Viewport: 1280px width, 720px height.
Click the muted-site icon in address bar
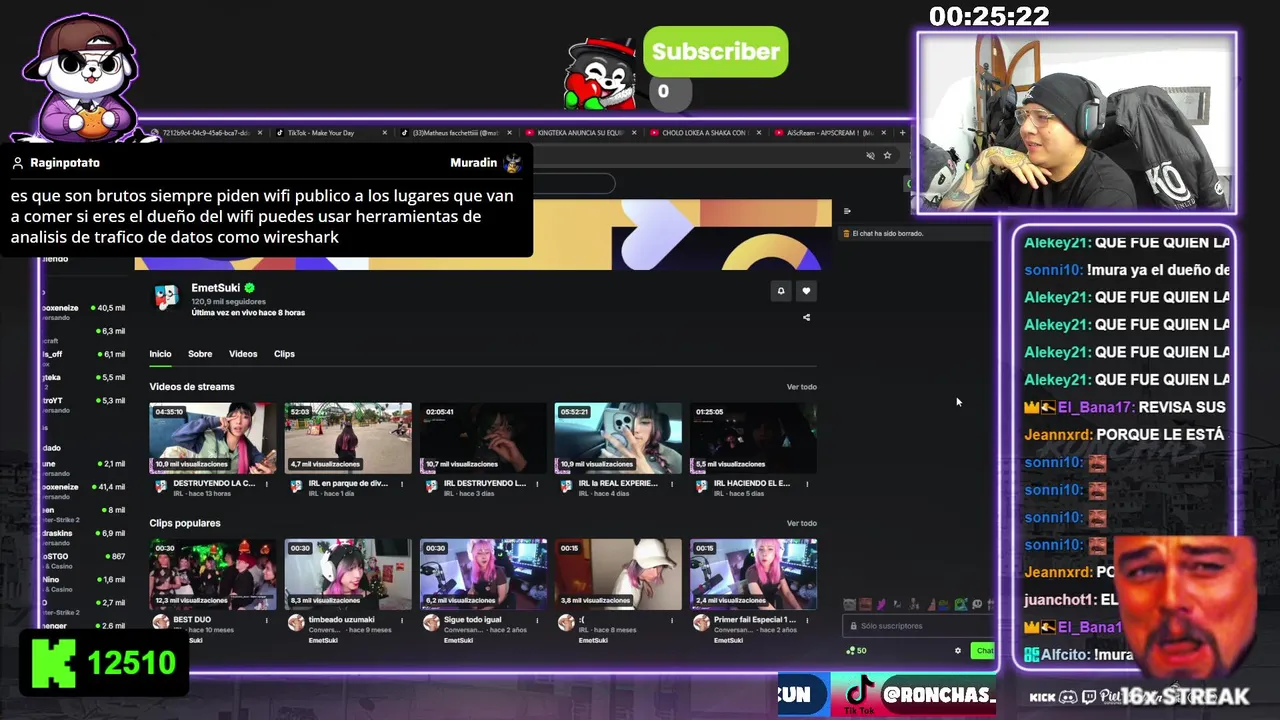[x=870, y=155]
